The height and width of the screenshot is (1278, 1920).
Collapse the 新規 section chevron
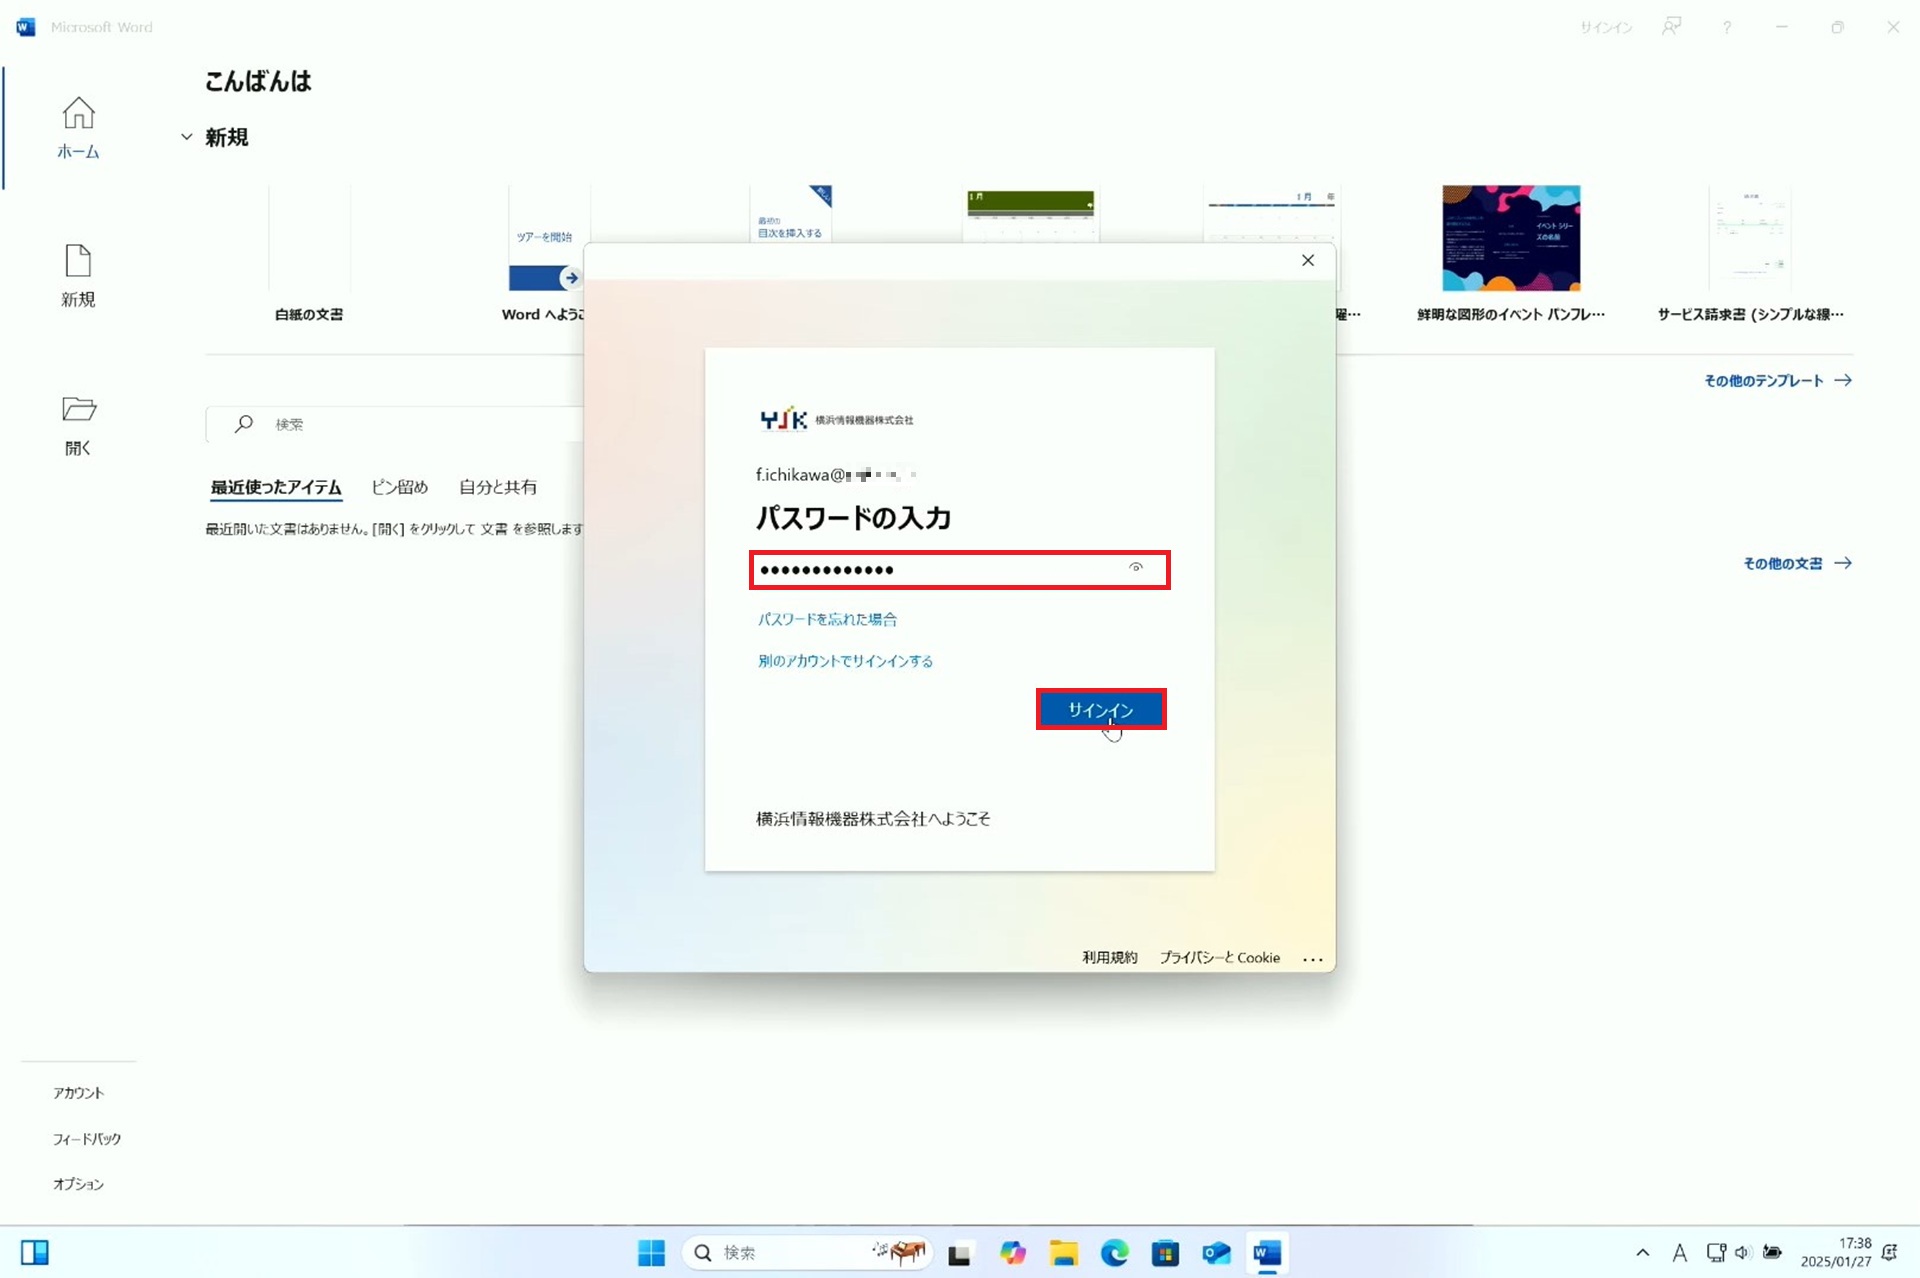[x=187, y=137]
